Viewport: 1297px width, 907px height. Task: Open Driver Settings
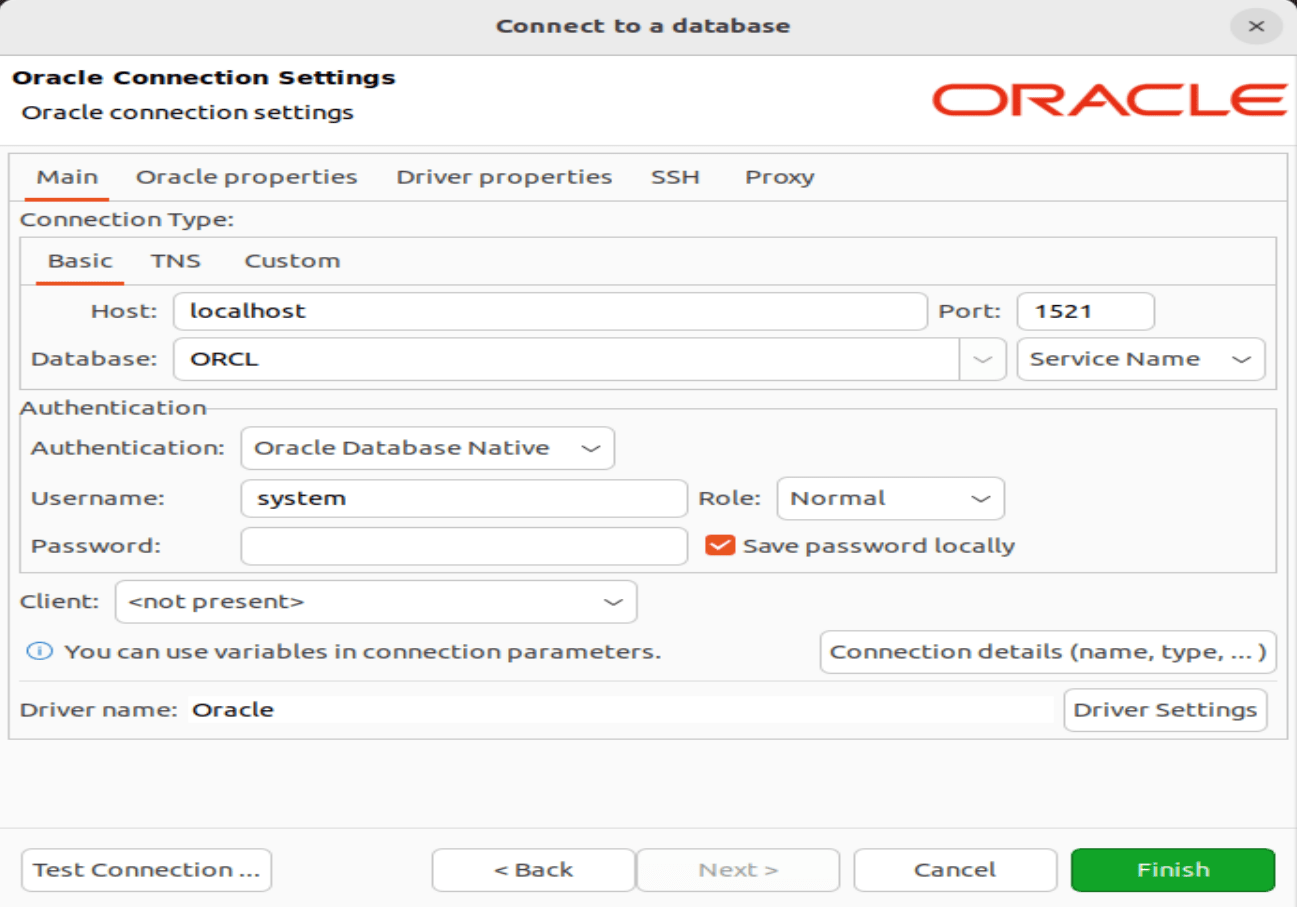tap(1165, 710)
